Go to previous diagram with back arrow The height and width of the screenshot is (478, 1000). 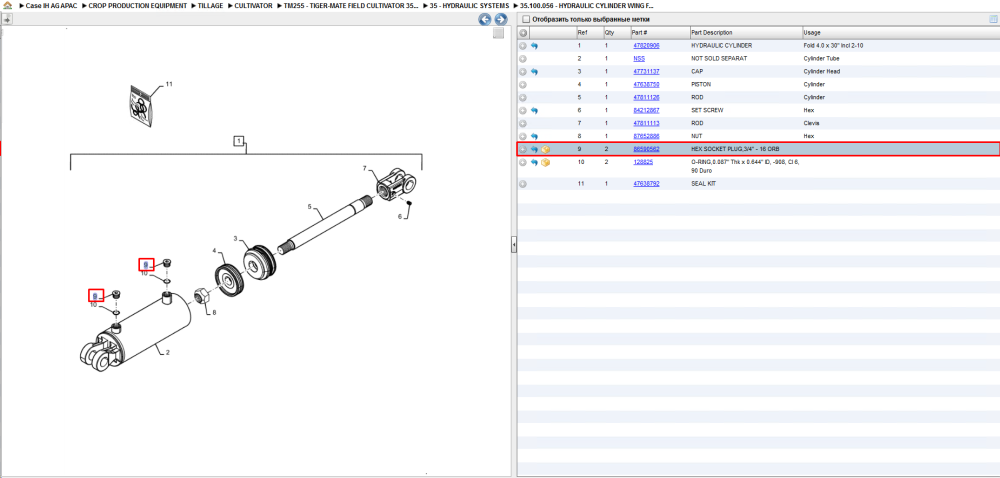click(x=485, y=20)
